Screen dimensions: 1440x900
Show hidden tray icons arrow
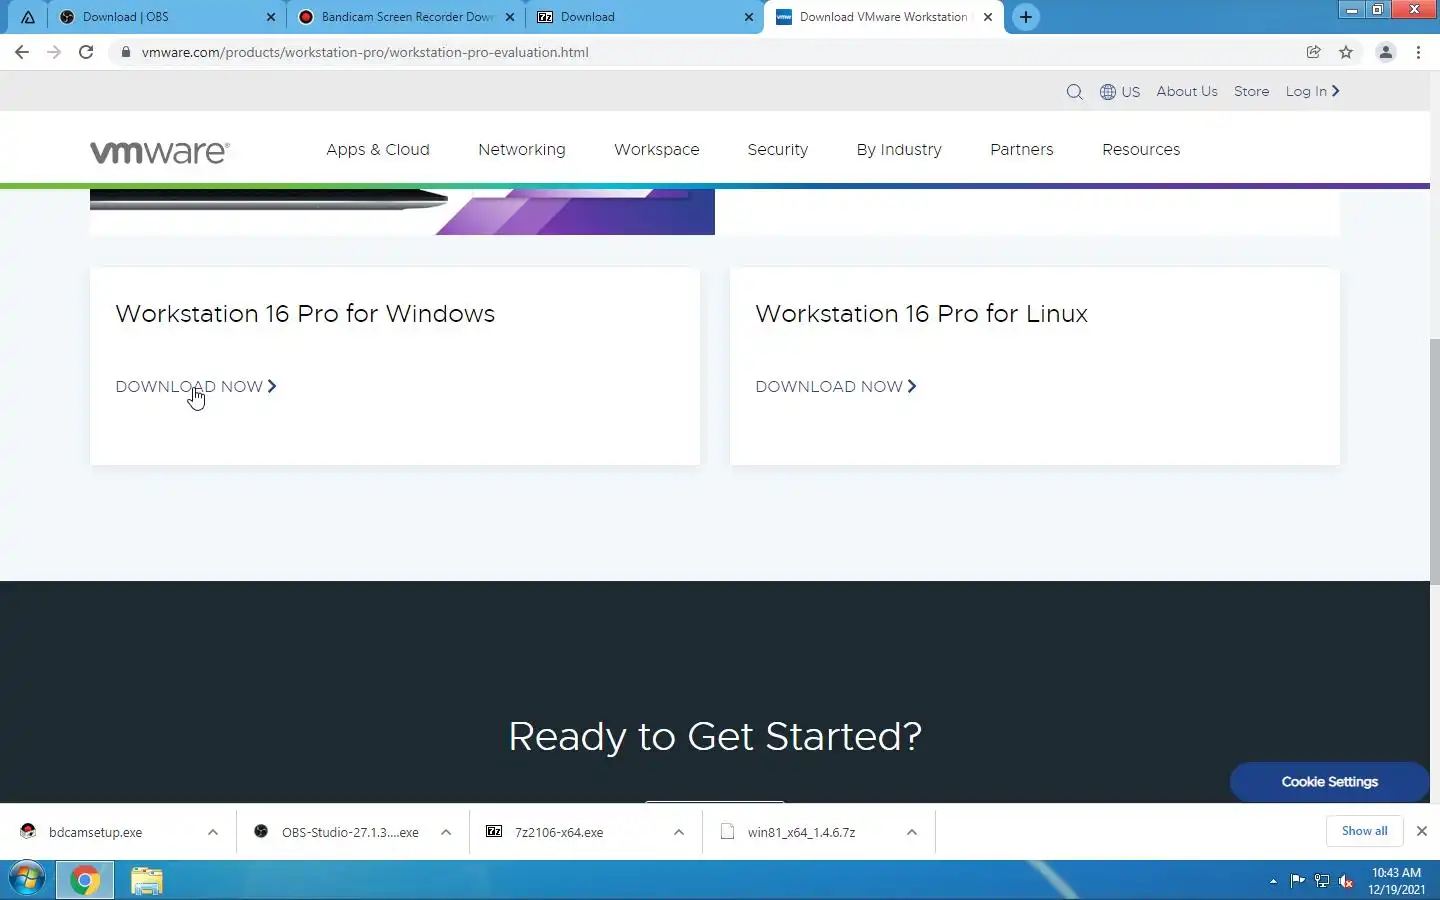pos(1273,881)
